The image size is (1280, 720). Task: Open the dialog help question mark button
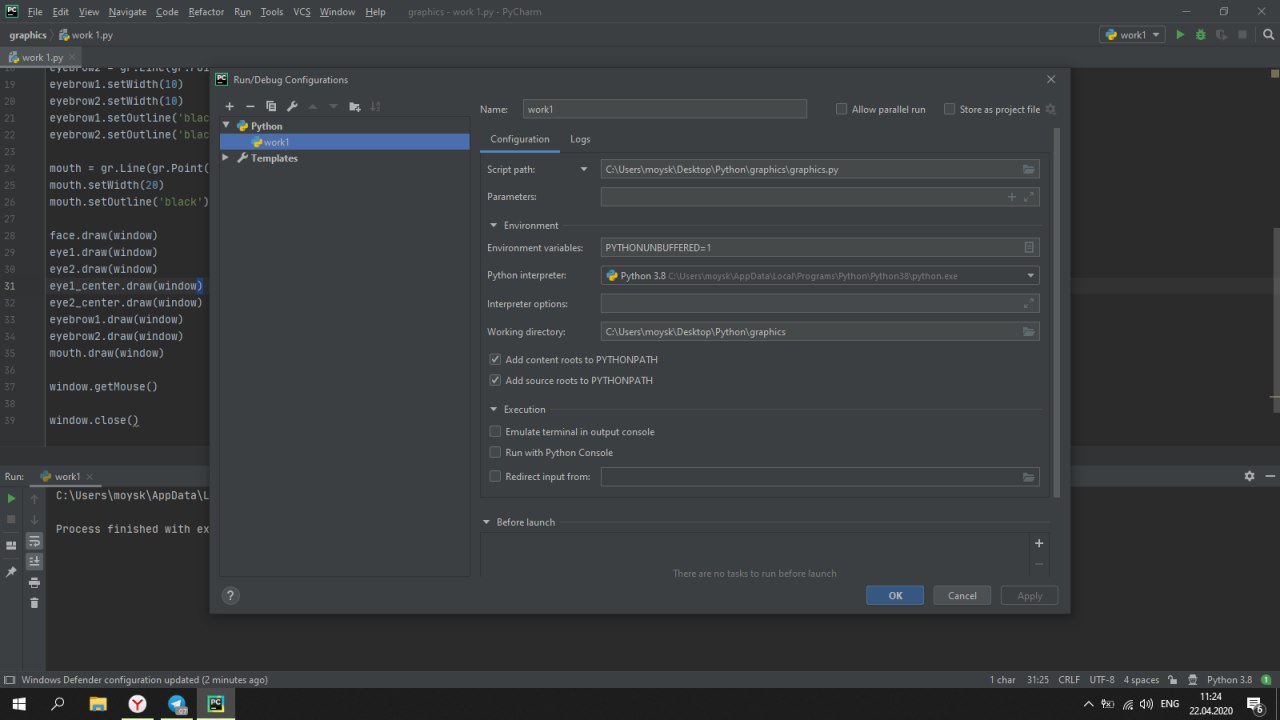tap(230, 595)
